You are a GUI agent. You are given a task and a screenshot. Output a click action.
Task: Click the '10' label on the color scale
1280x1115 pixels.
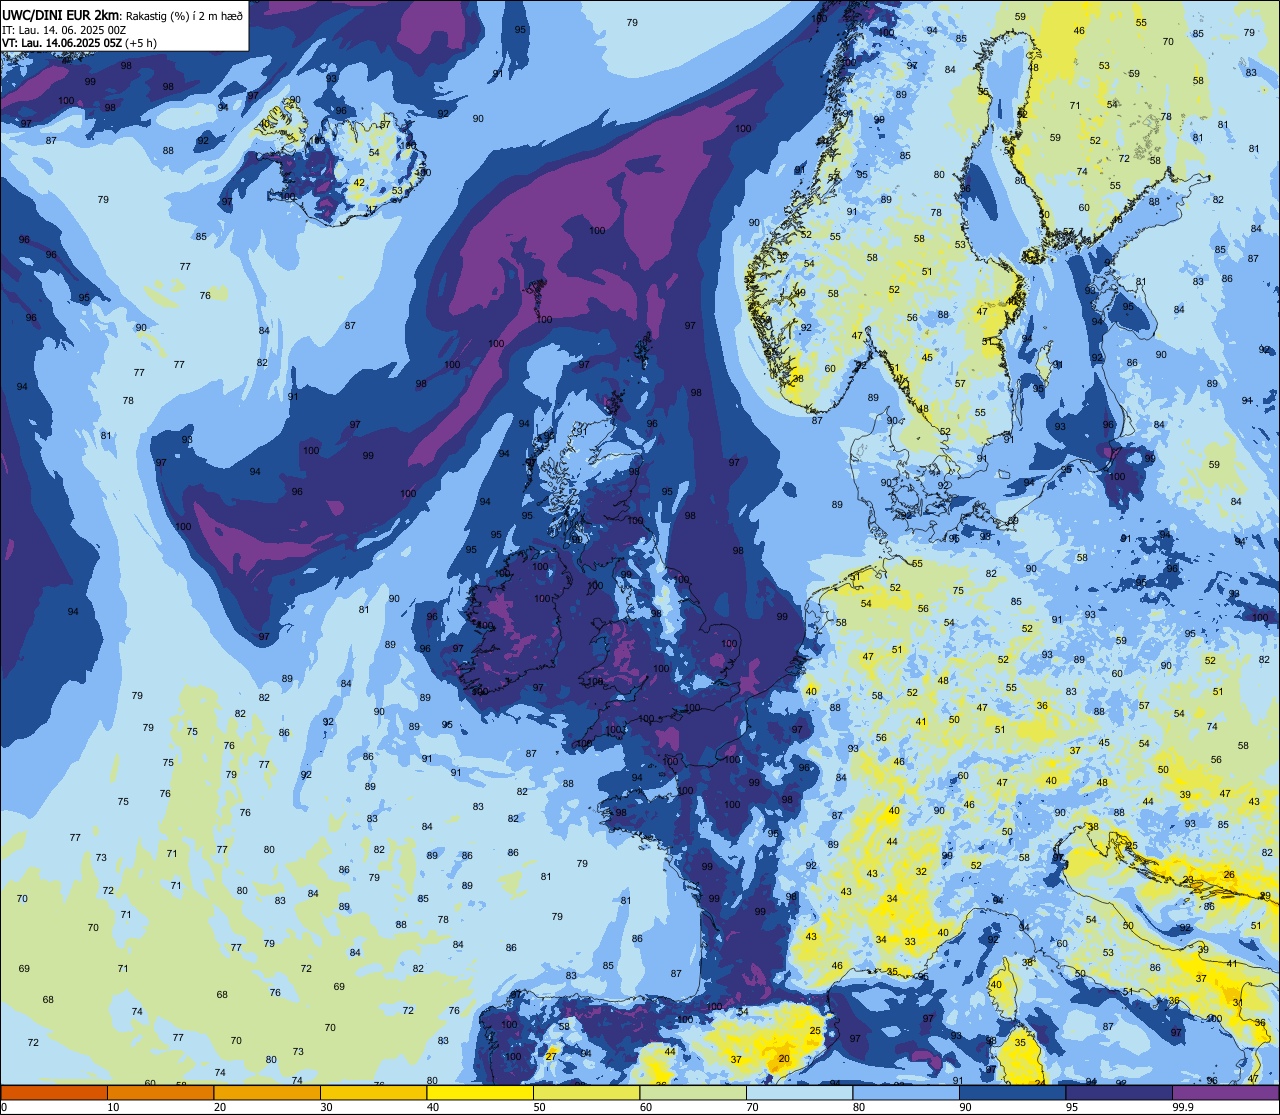tap(113, 1107)
